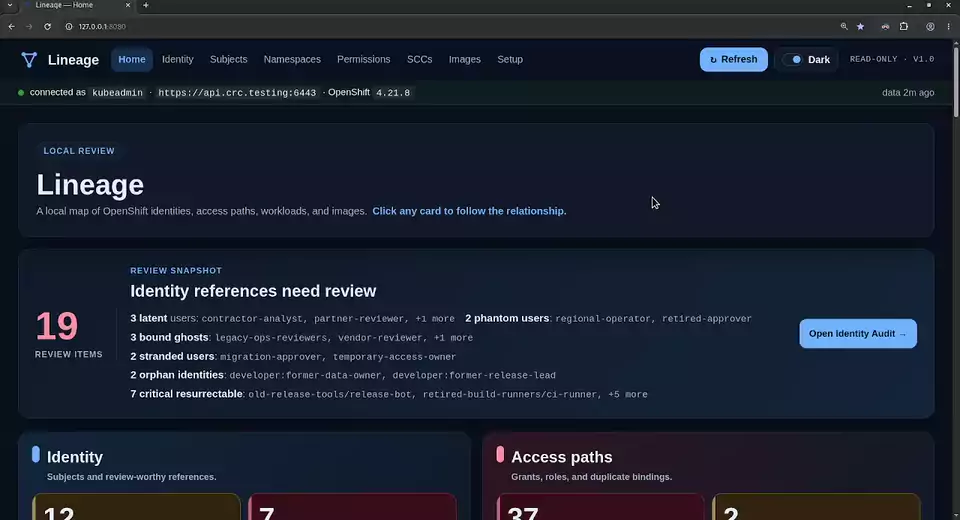Click the Access paths section heading
This screenshot has height=520, width=960.
click(x=561, y=457)
